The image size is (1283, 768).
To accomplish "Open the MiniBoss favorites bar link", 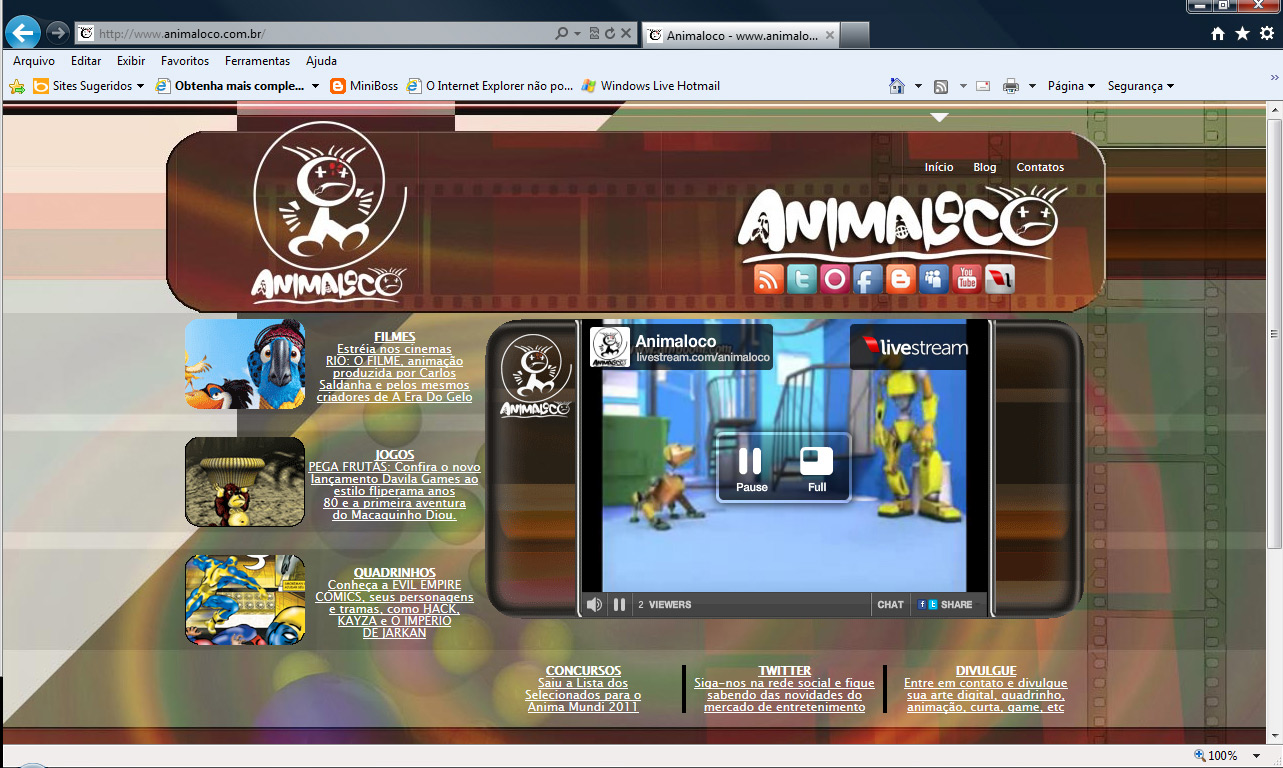I will 364,86.
